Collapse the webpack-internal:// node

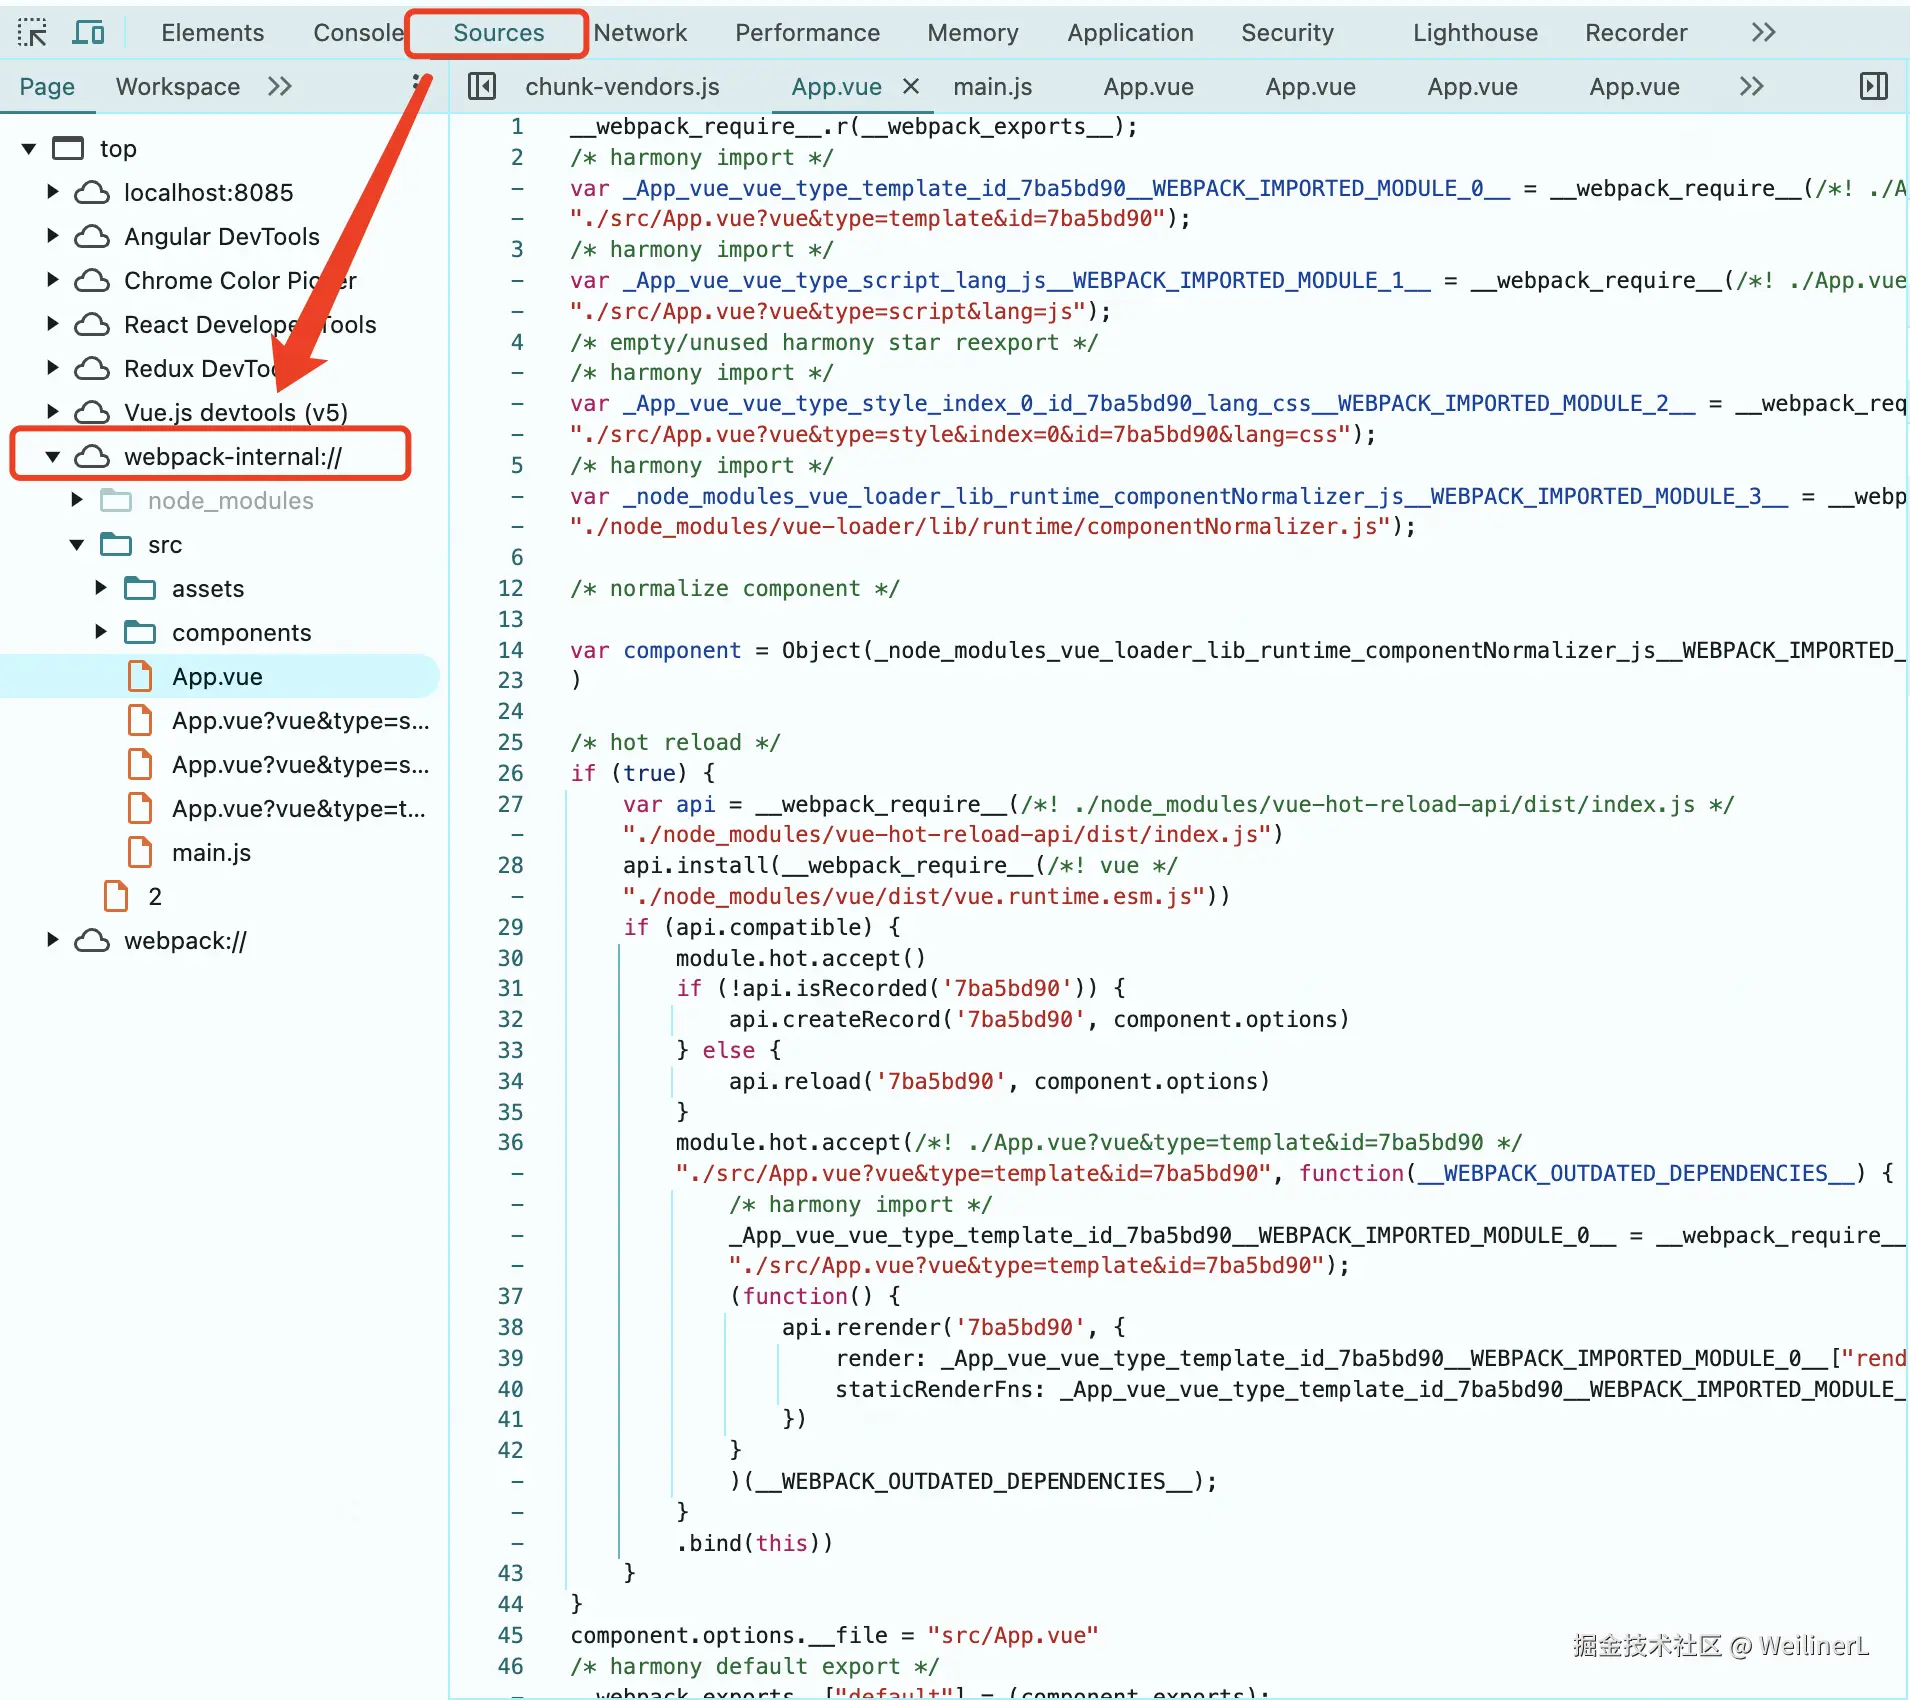[53, 457]
